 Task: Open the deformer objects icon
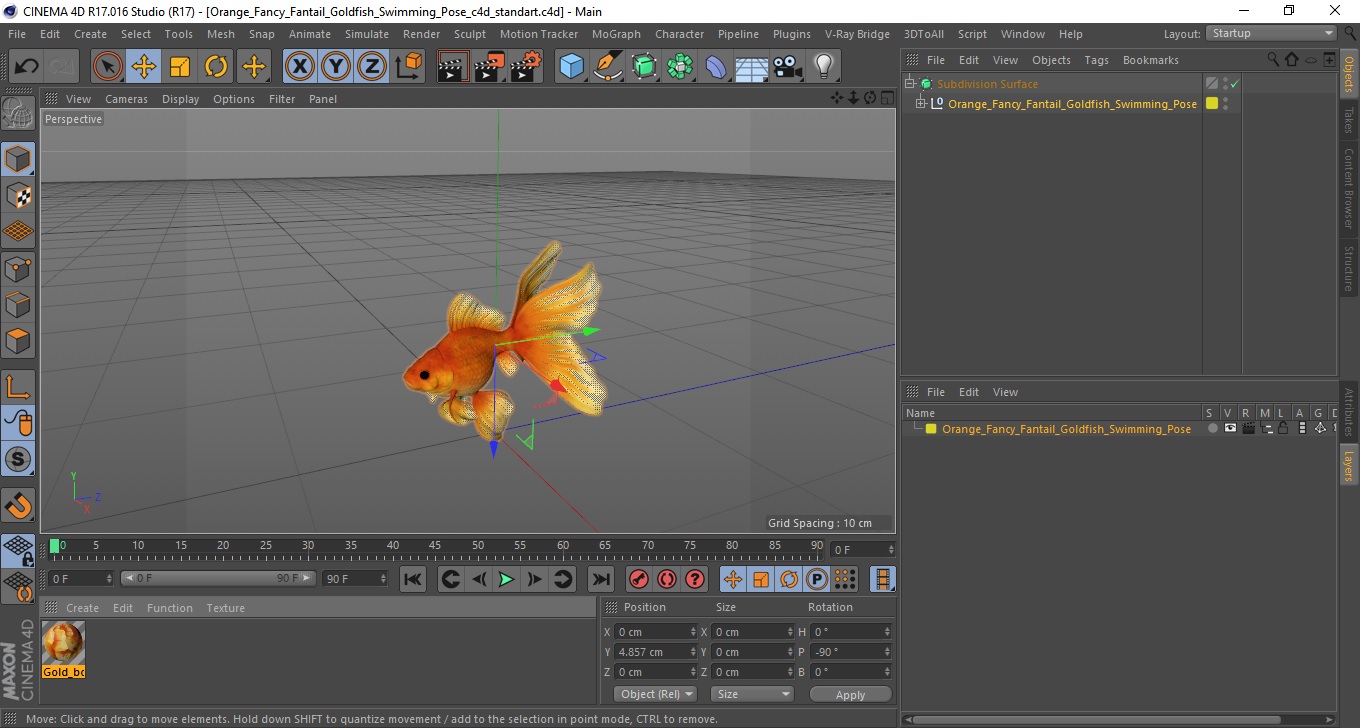coord(716,67)
